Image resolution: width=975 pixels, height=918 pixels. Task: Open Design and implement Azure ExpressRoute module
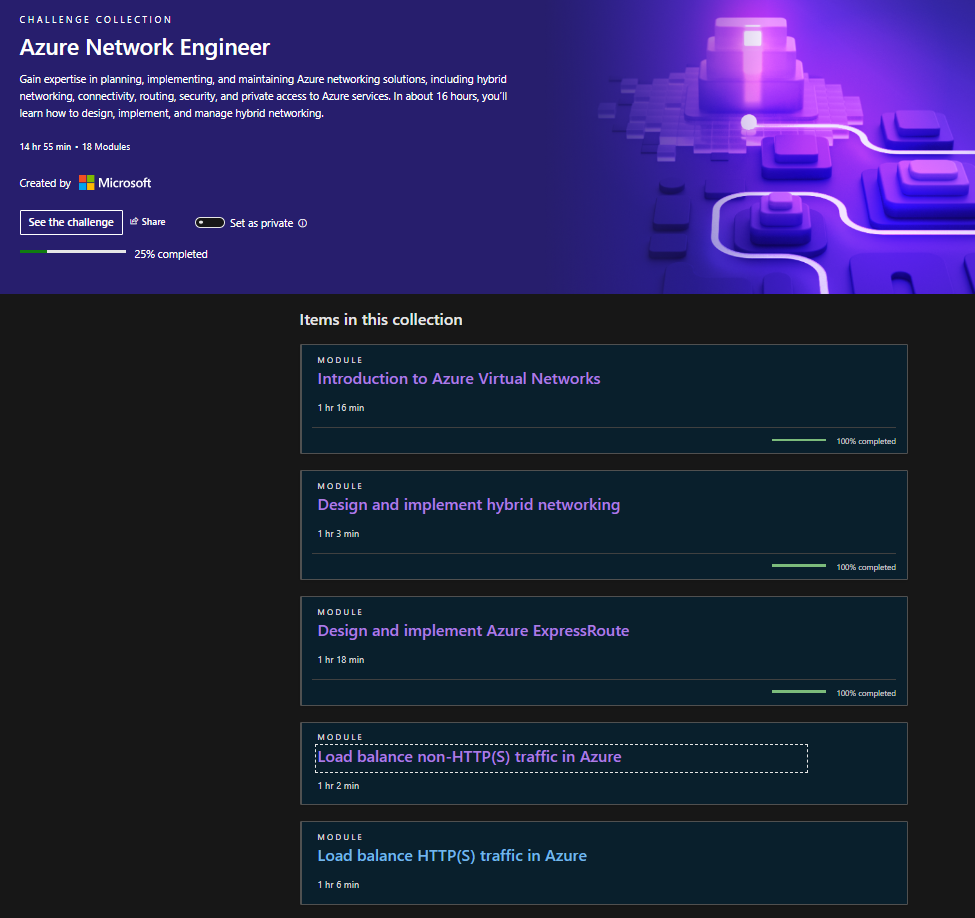click(x=473, y=631)
